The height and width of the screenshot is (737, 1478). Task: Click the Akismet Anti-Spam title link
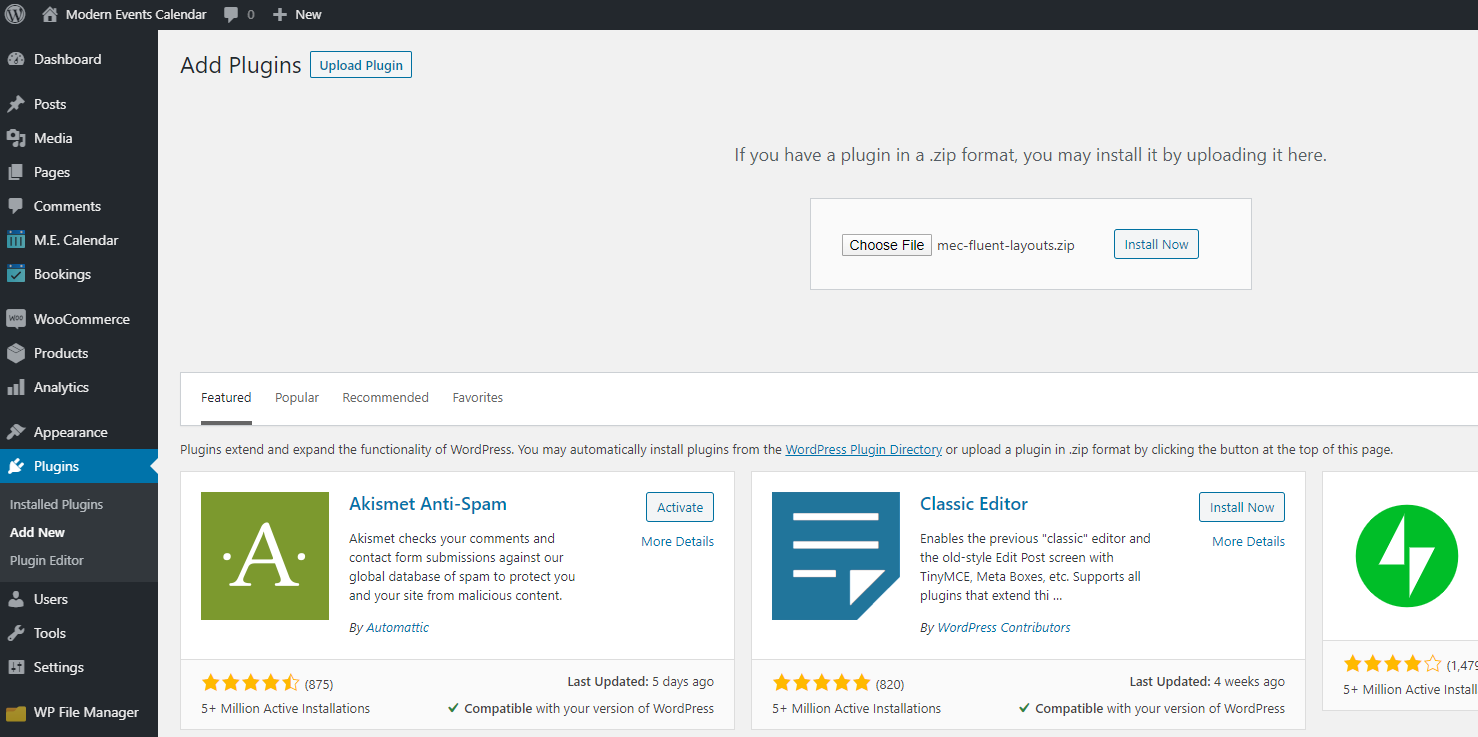pyautogui.click(x=428, y=504)
